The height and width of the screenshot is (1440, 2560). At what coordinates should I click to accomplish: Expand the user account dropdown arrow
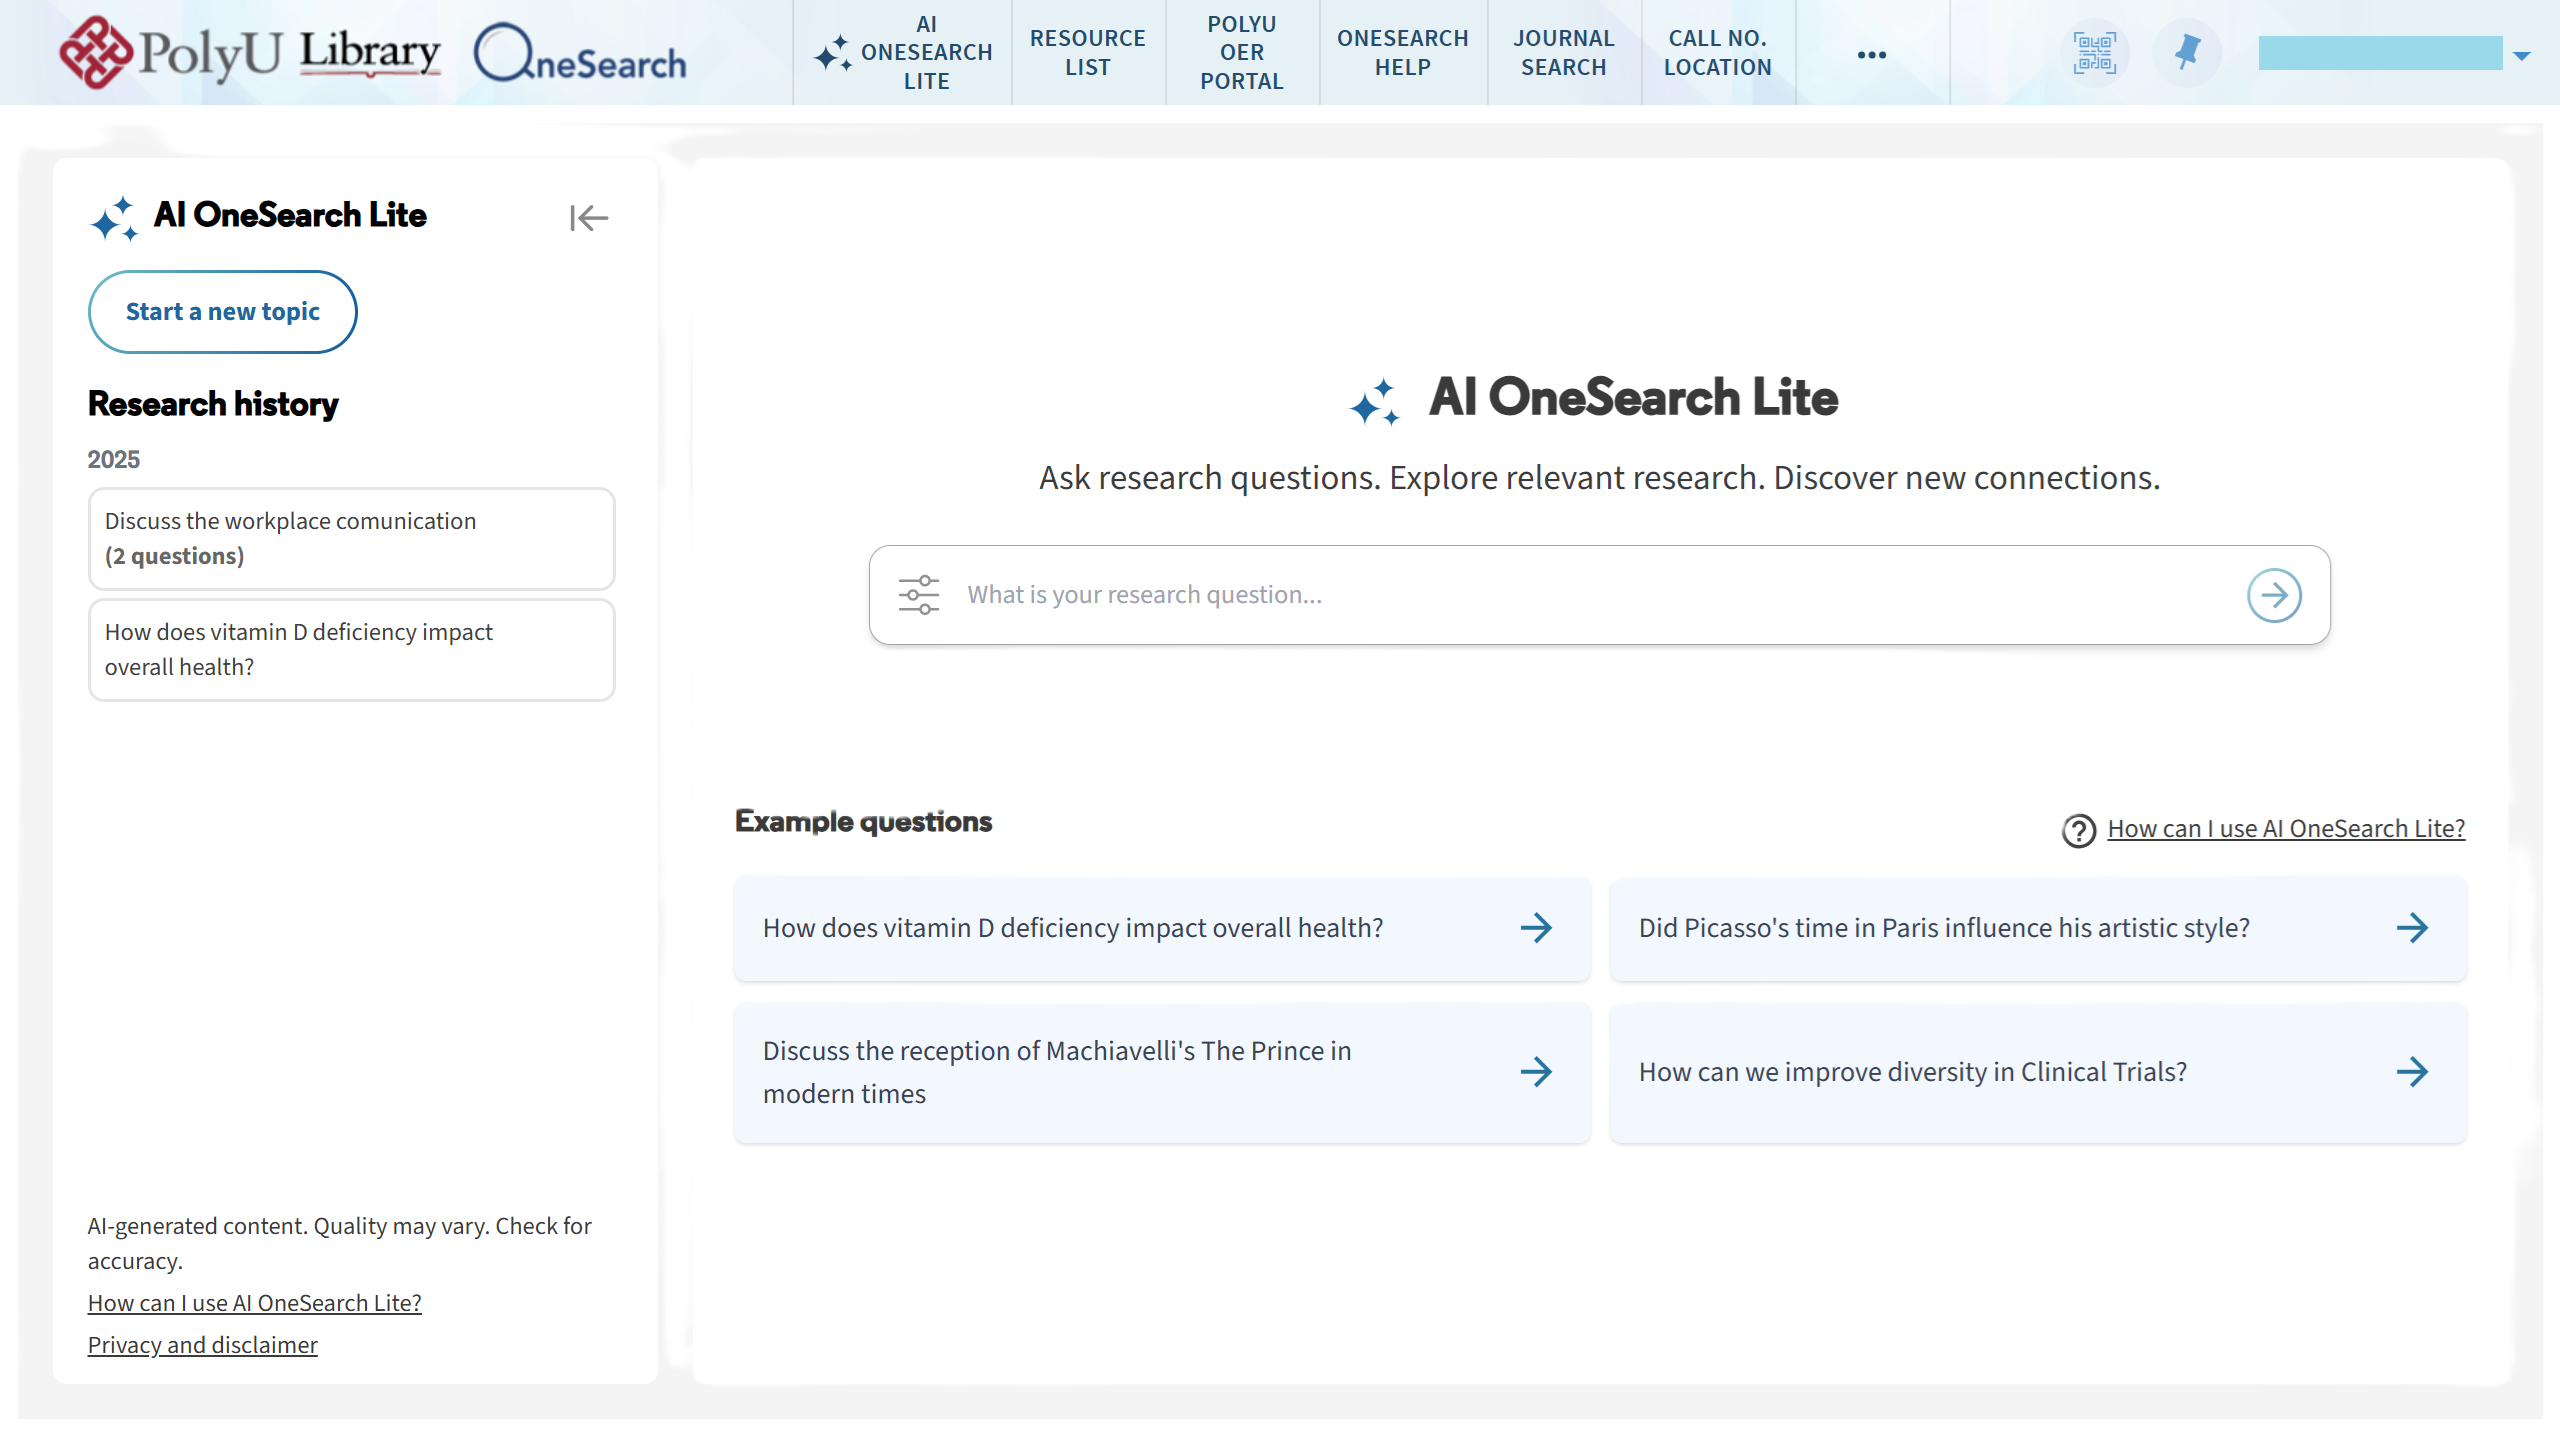point(2522,56)
